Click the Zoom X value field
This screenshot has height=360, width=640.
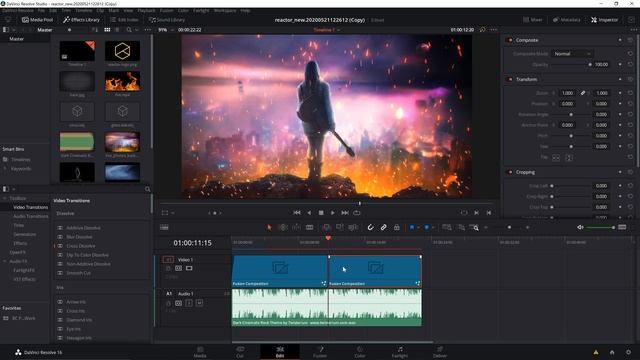568,93
